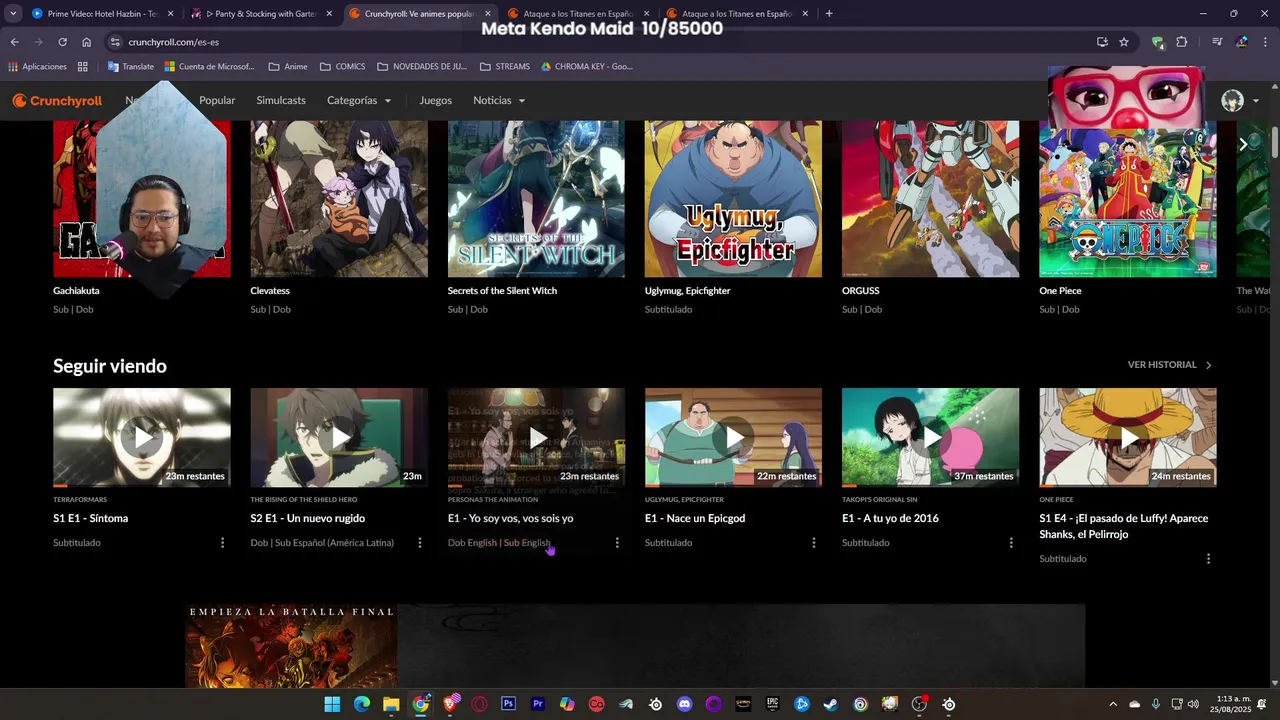
Task: Show hidden system tray icons
Action: pyautogui.click(x=1113, y=704)
